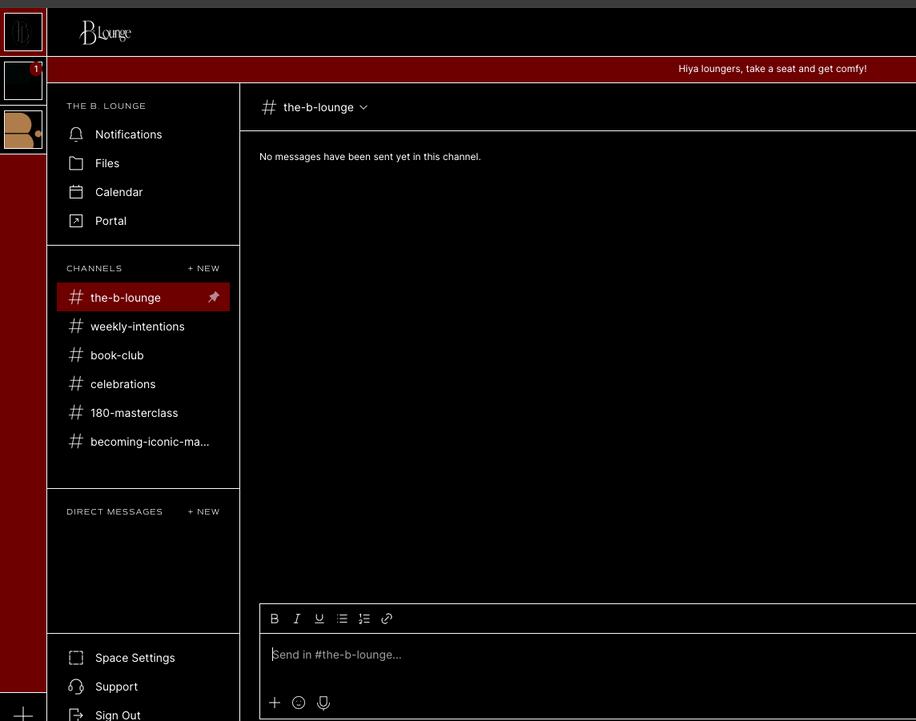Add a new space with bottom plus icon
The image size is (916, 721).
coord(23,713)
